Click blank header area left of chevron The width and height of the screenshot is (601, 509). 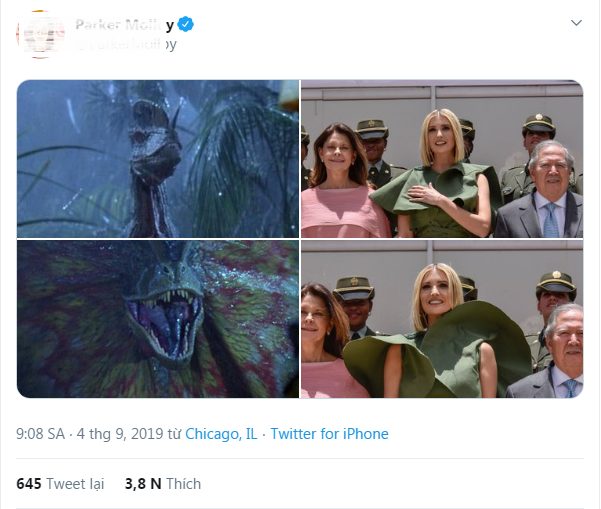(400, 30)
